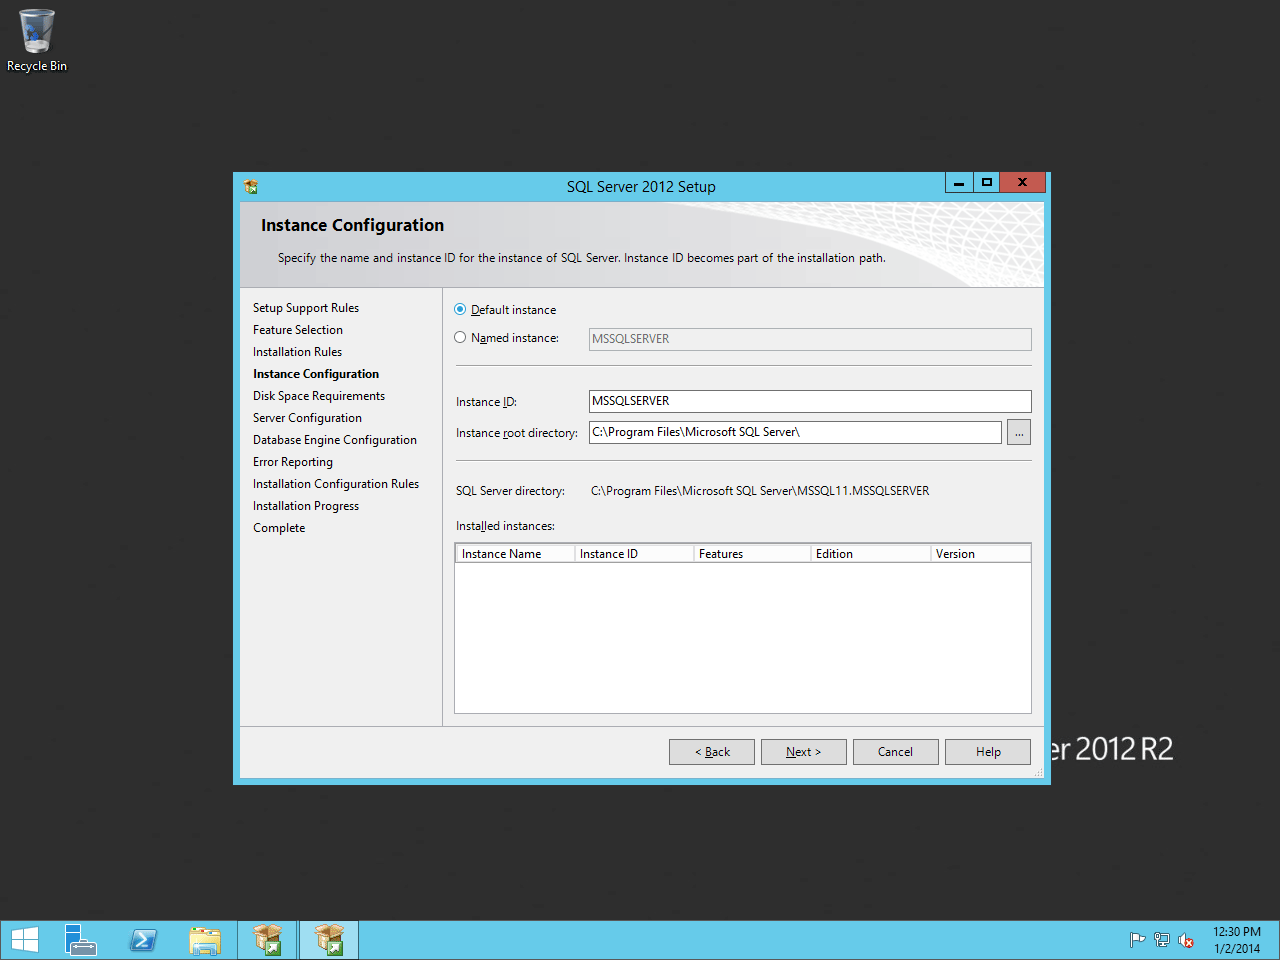Proceed with the Next button

point(804,752)
